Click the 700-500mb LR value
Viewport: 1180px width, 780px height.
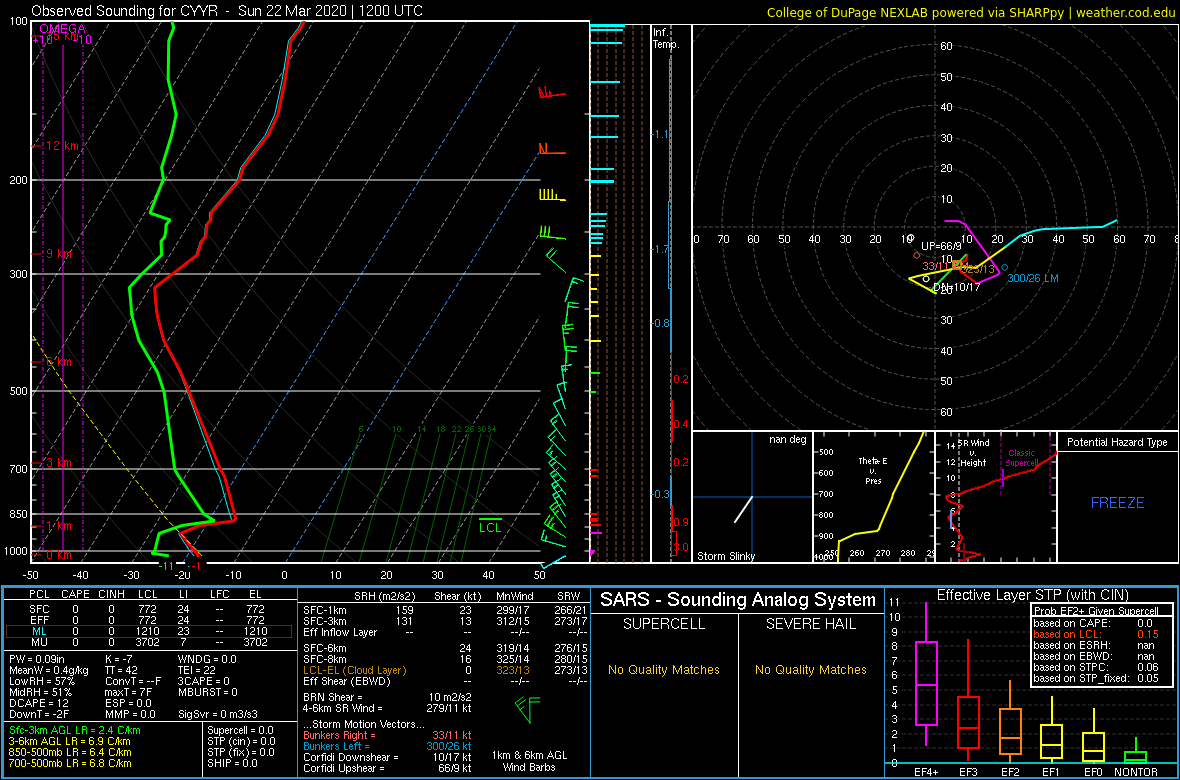pos(70,763)
